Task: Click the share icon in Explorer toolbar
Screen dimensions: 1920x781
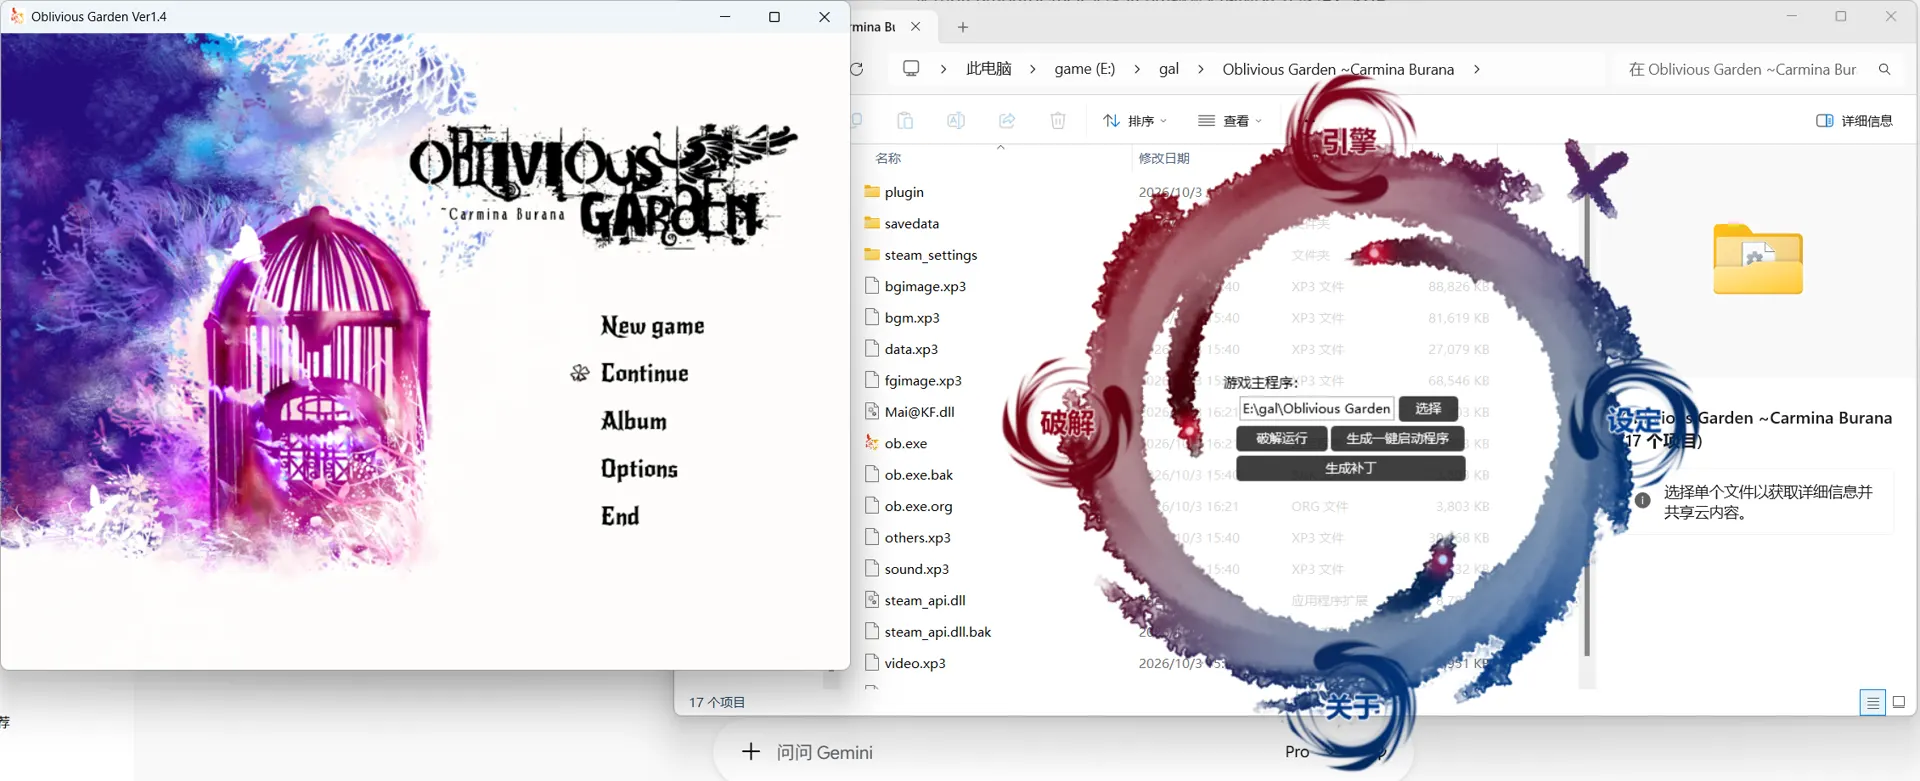Action: click(1007, 121)
